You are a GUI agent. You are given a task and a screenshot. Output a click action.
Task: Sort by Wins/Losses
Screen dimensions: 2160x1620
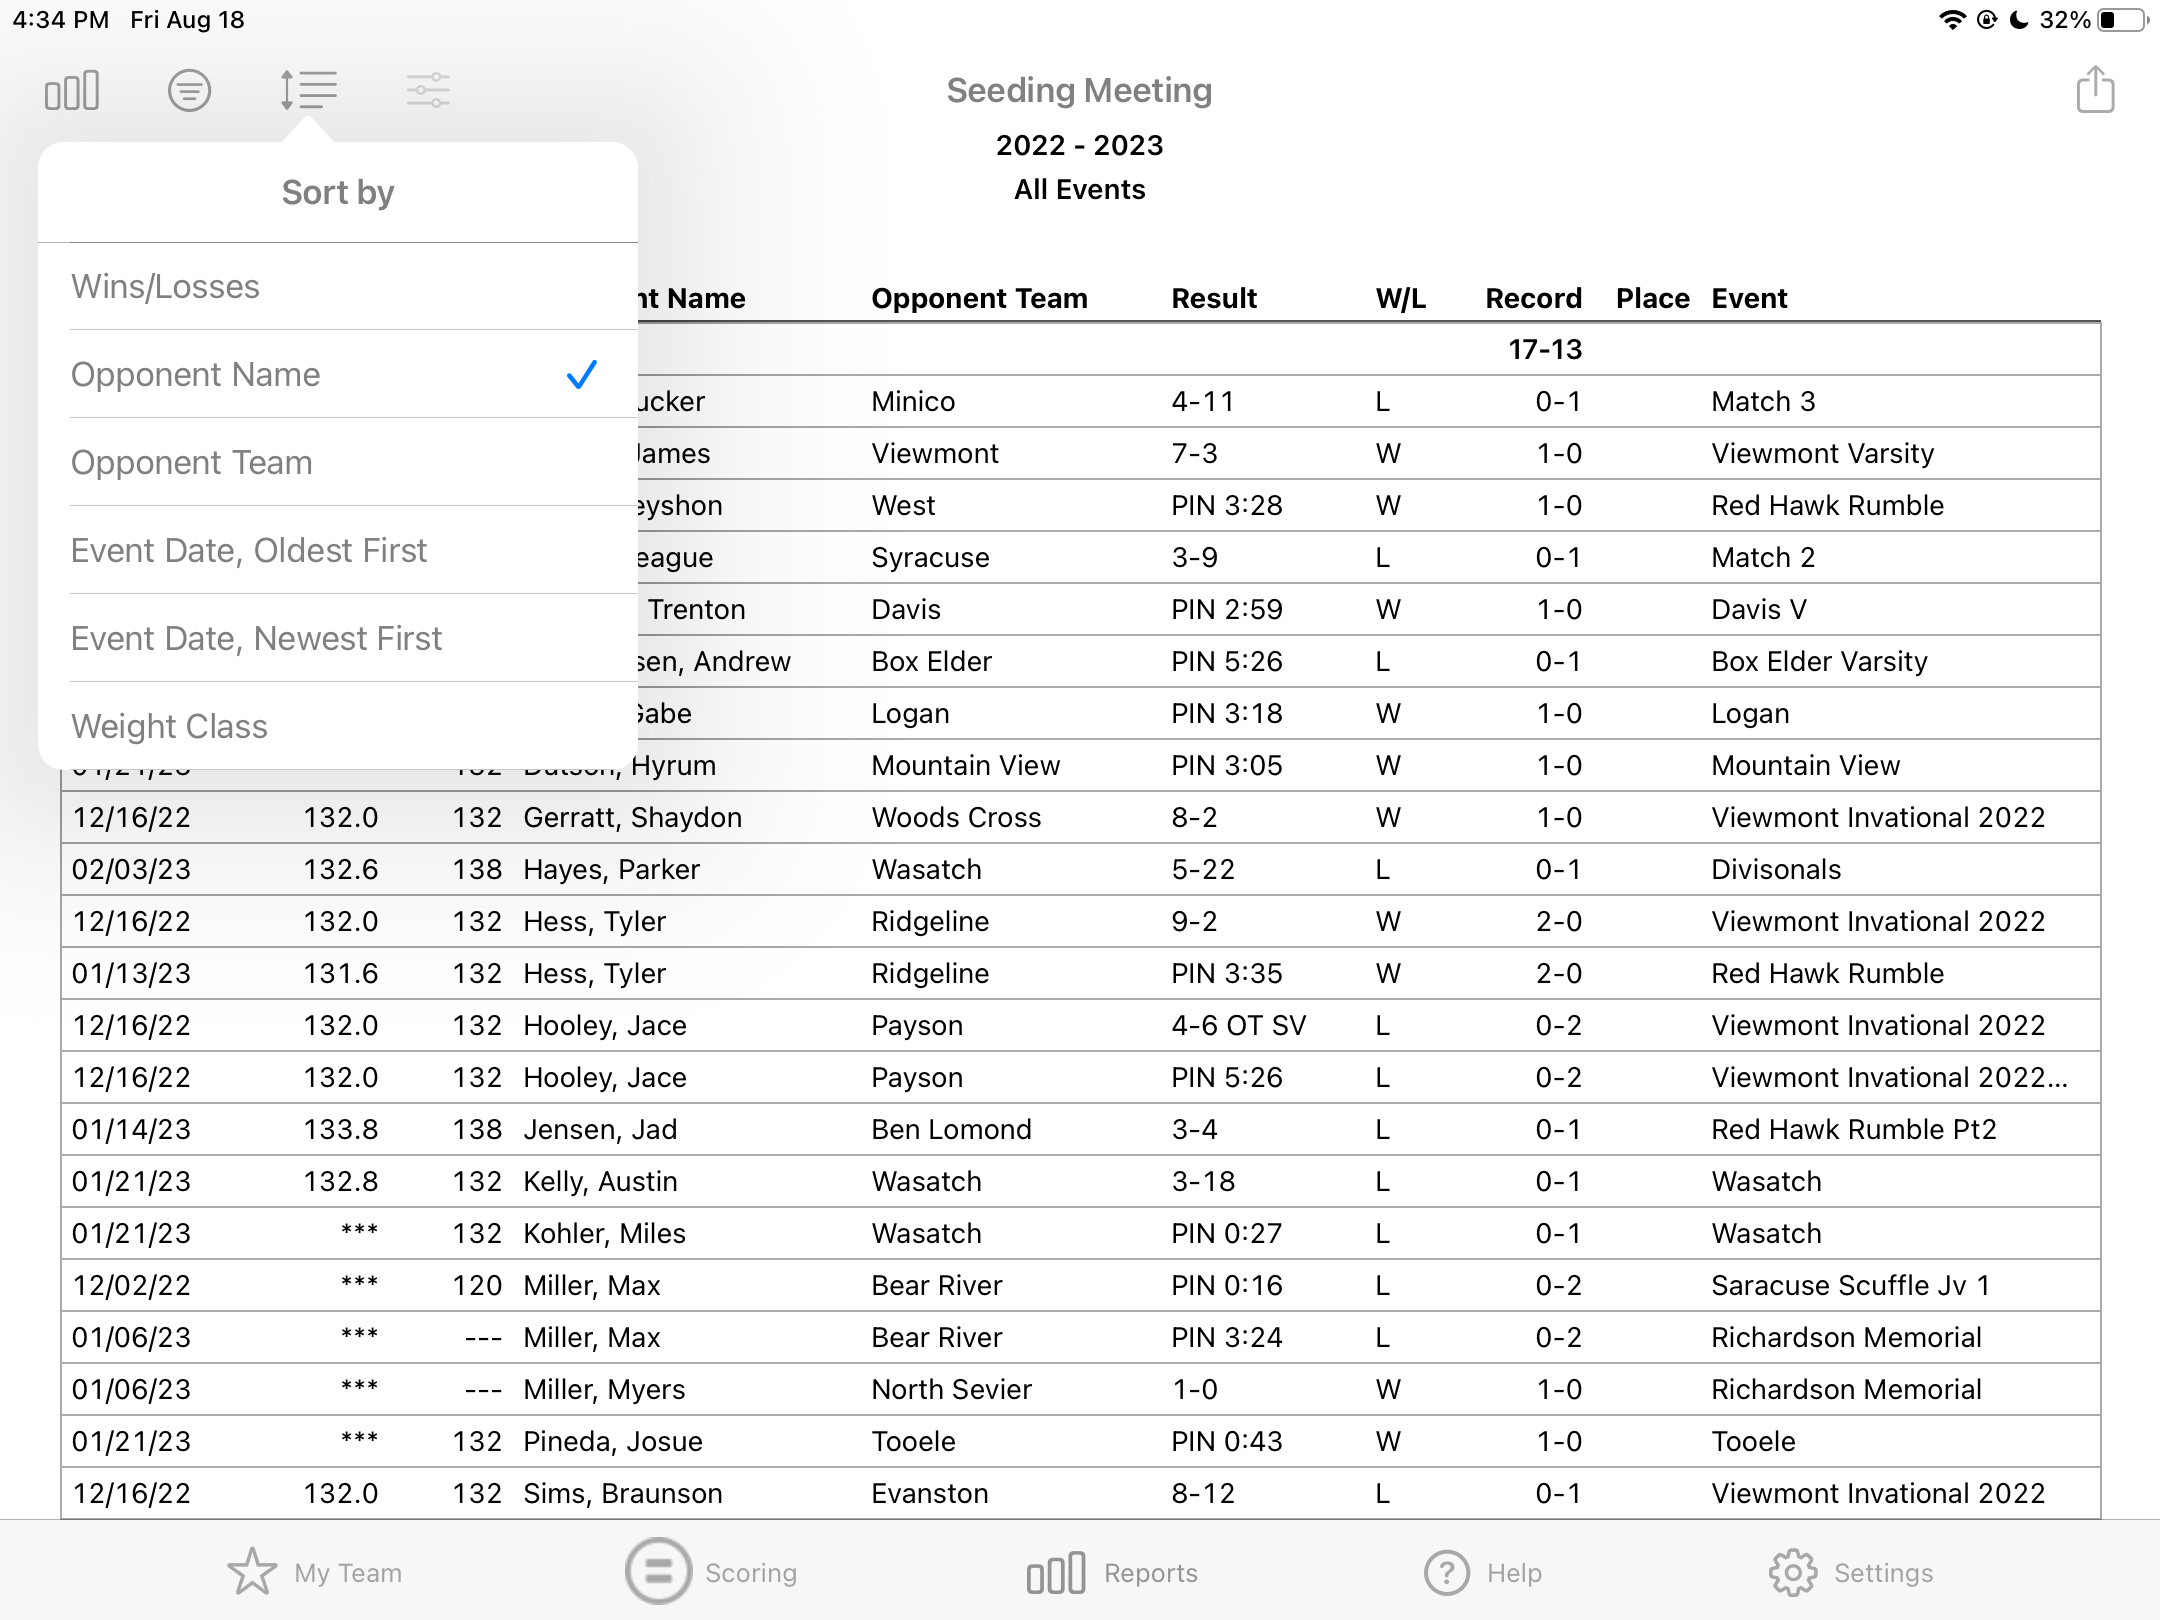coord(338,287)
